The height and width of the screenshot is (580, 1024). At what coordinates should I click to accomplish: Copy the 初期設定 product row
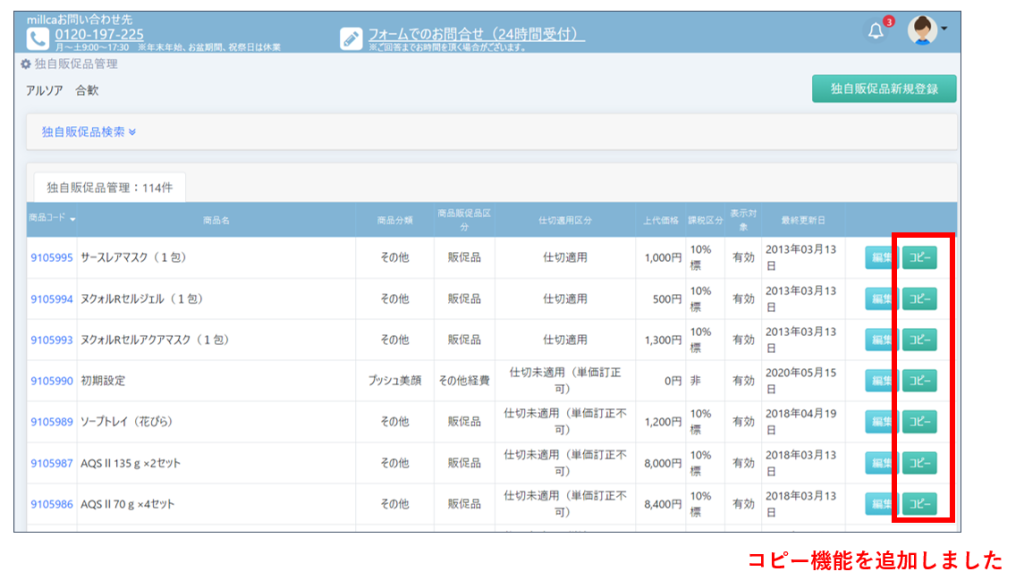(x=919, y=381)
